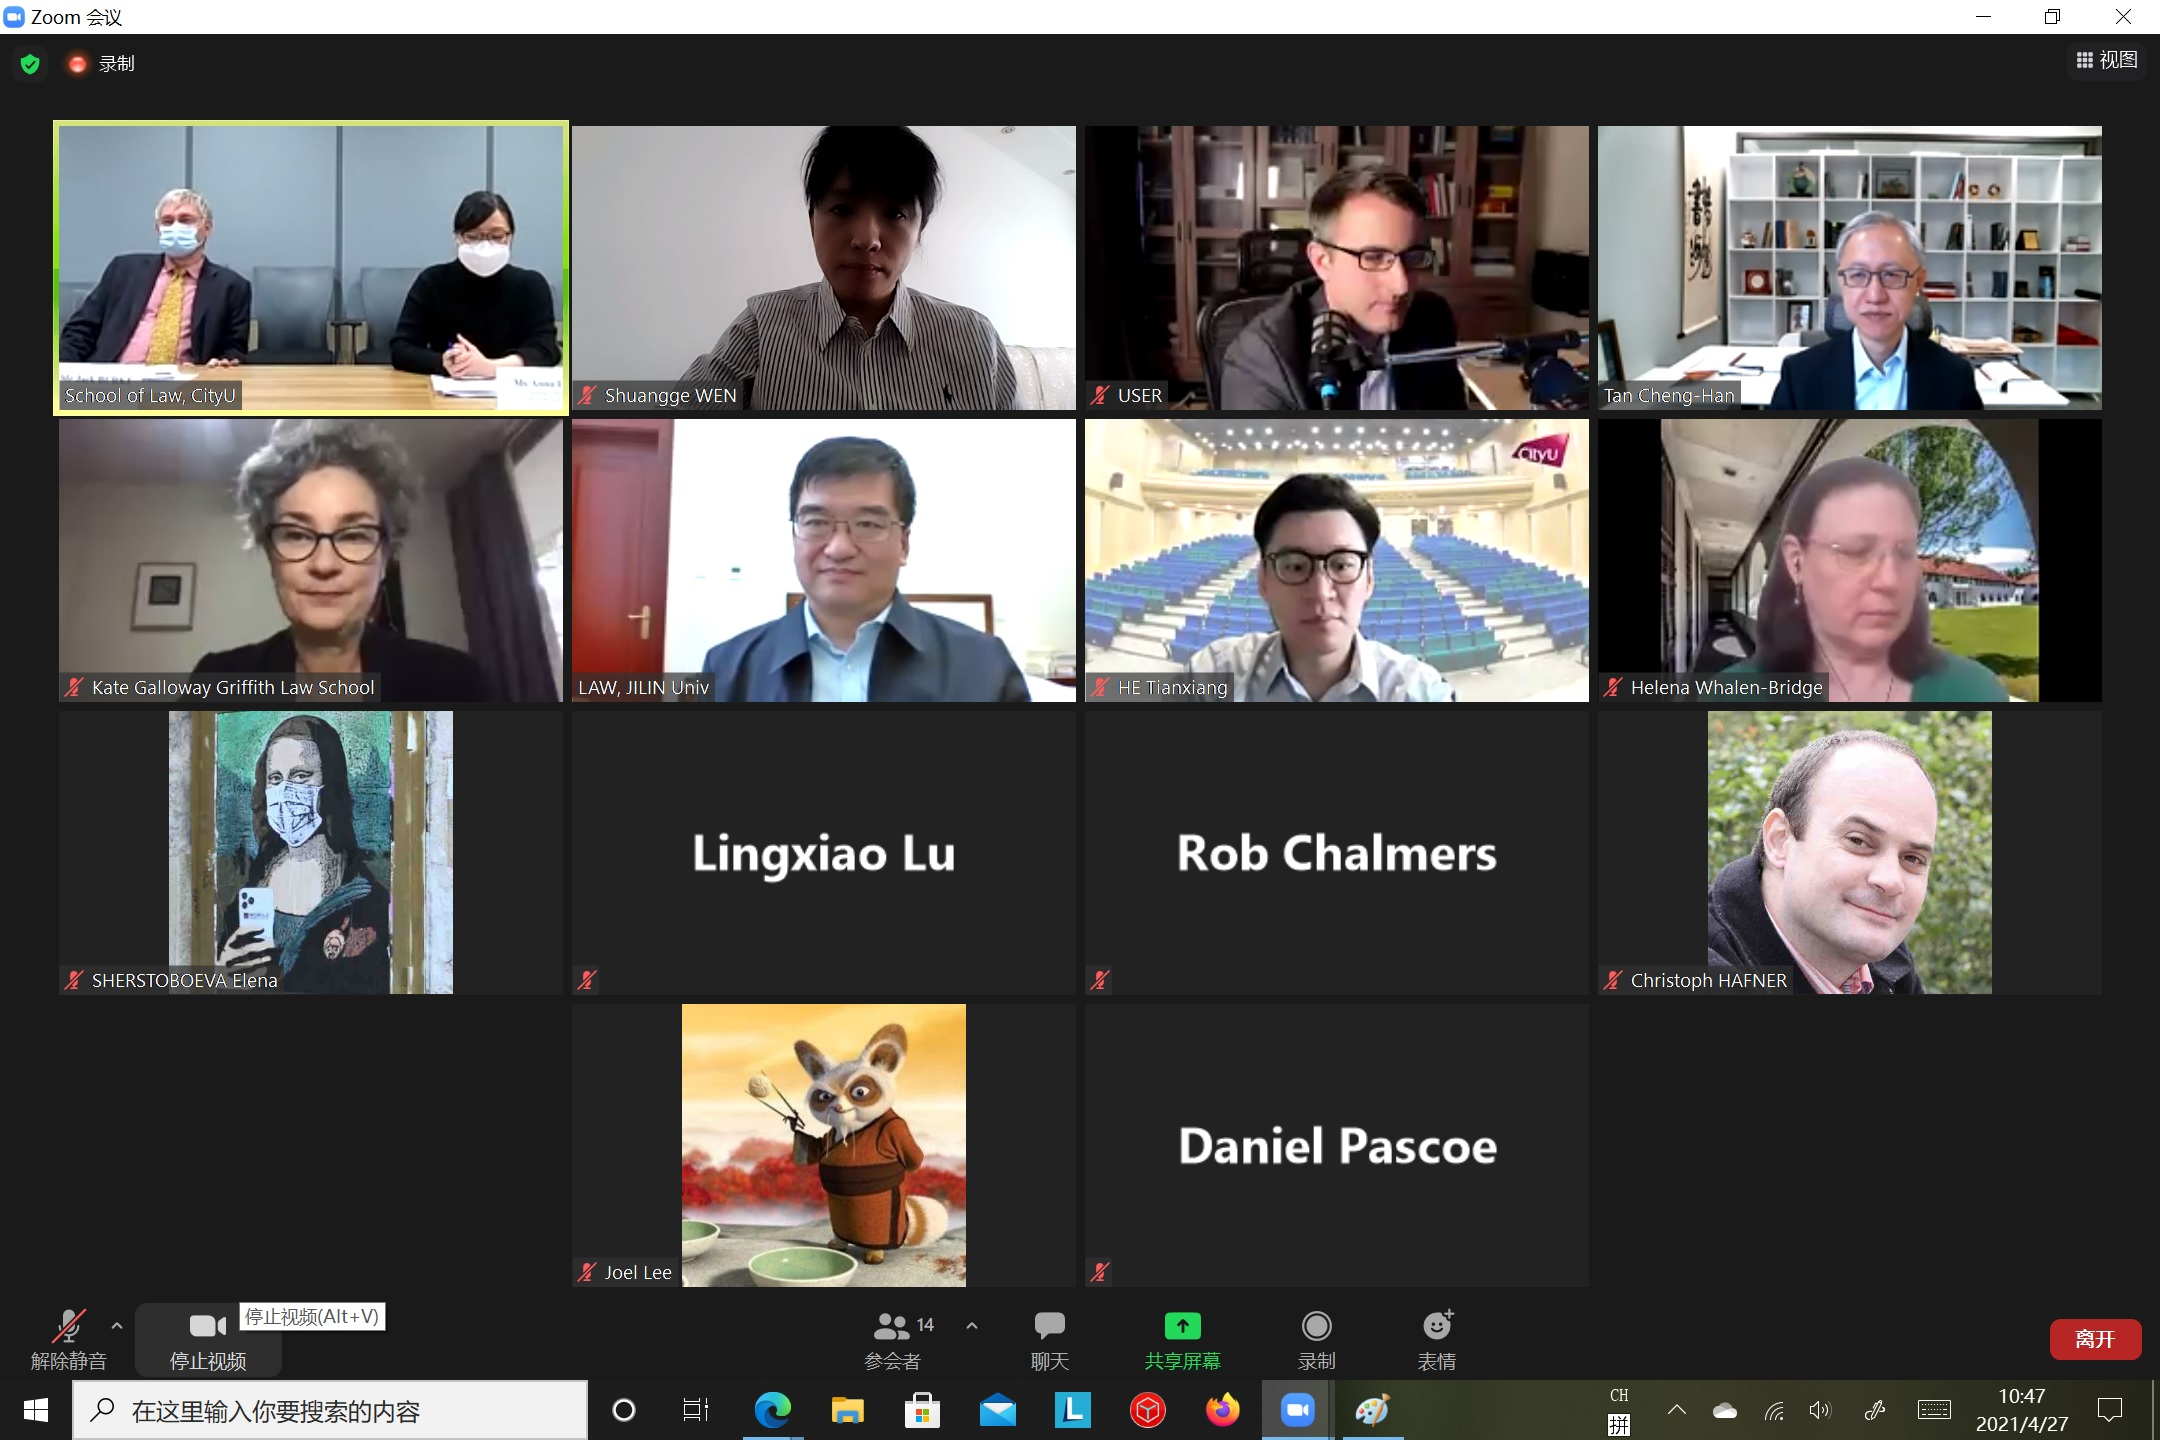Image resolution: width=2160 pixels, height=1440 pixels.
Task: Click the red 离开 leave button
Action: point(2095,1339)
